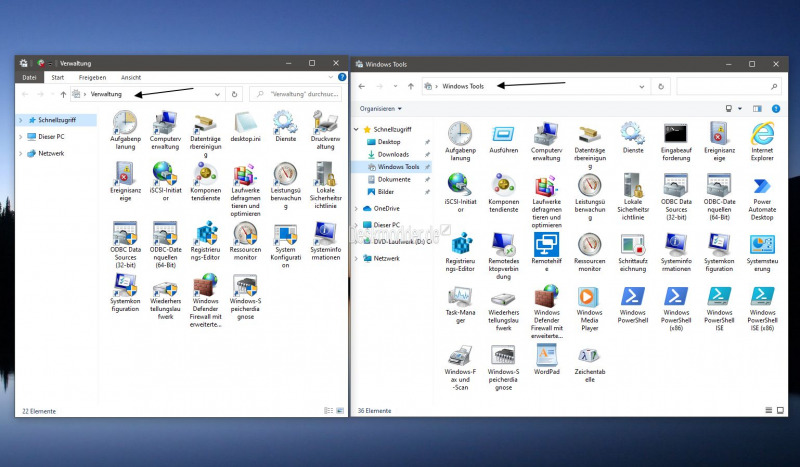The height and width of the screenshot is (467, 800).
Task: Launch the Registrierungs-Editor in the Verwaltung window
Action: coord(206,241)
